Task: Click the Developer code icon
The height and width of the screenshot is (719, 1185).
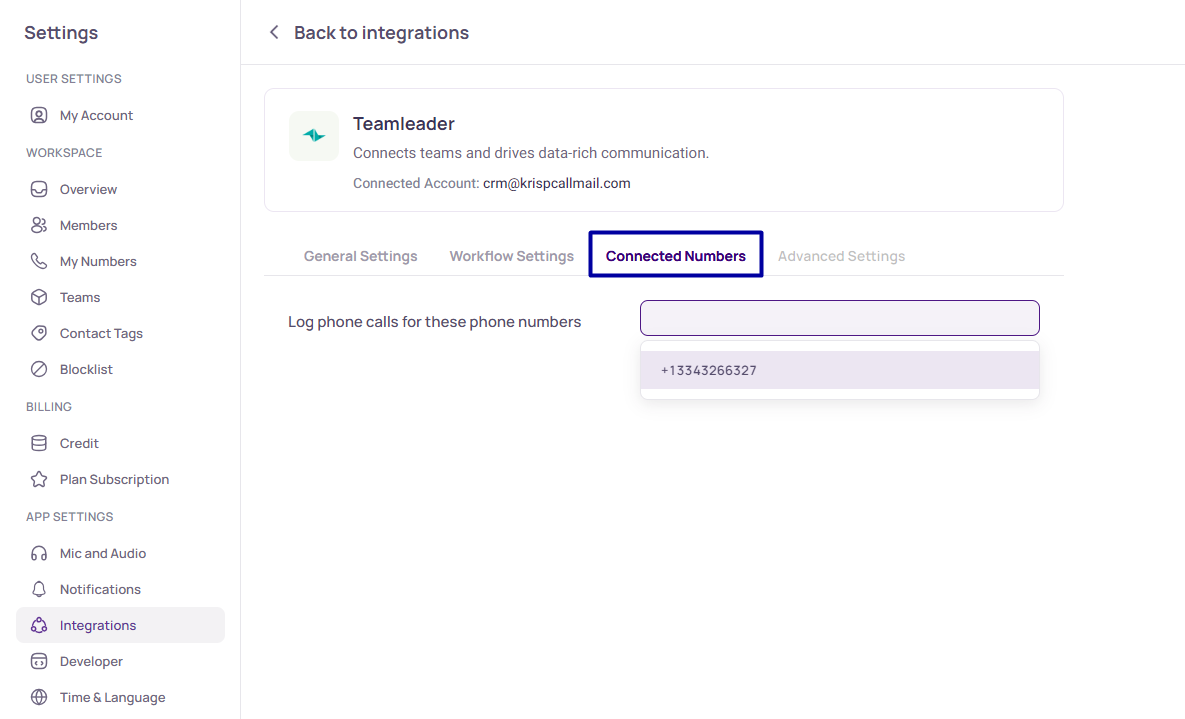Action: click(39, 662)
